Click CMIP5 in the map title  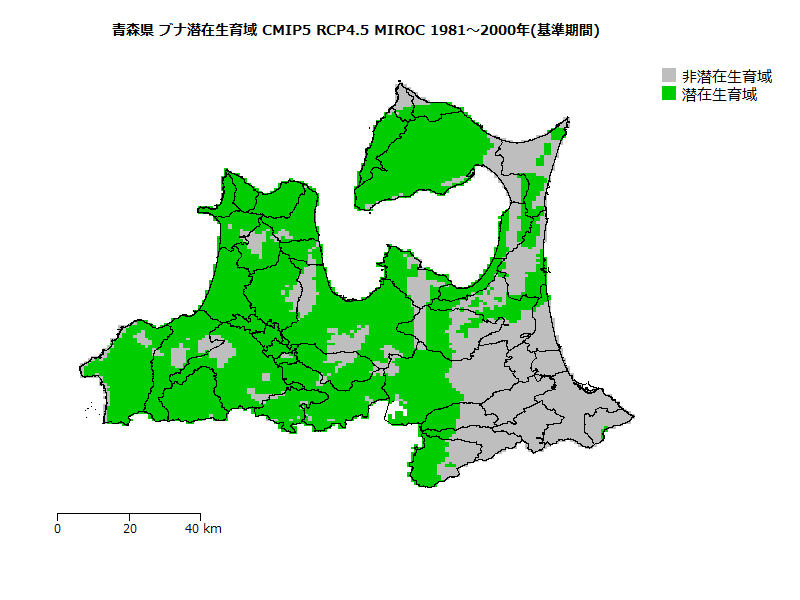point(286,31)
